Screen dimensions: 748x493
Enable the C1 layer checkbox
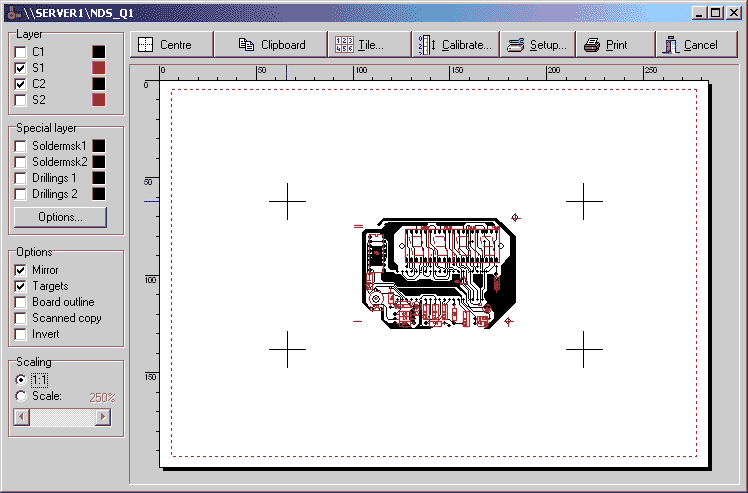tap(21, 51)
